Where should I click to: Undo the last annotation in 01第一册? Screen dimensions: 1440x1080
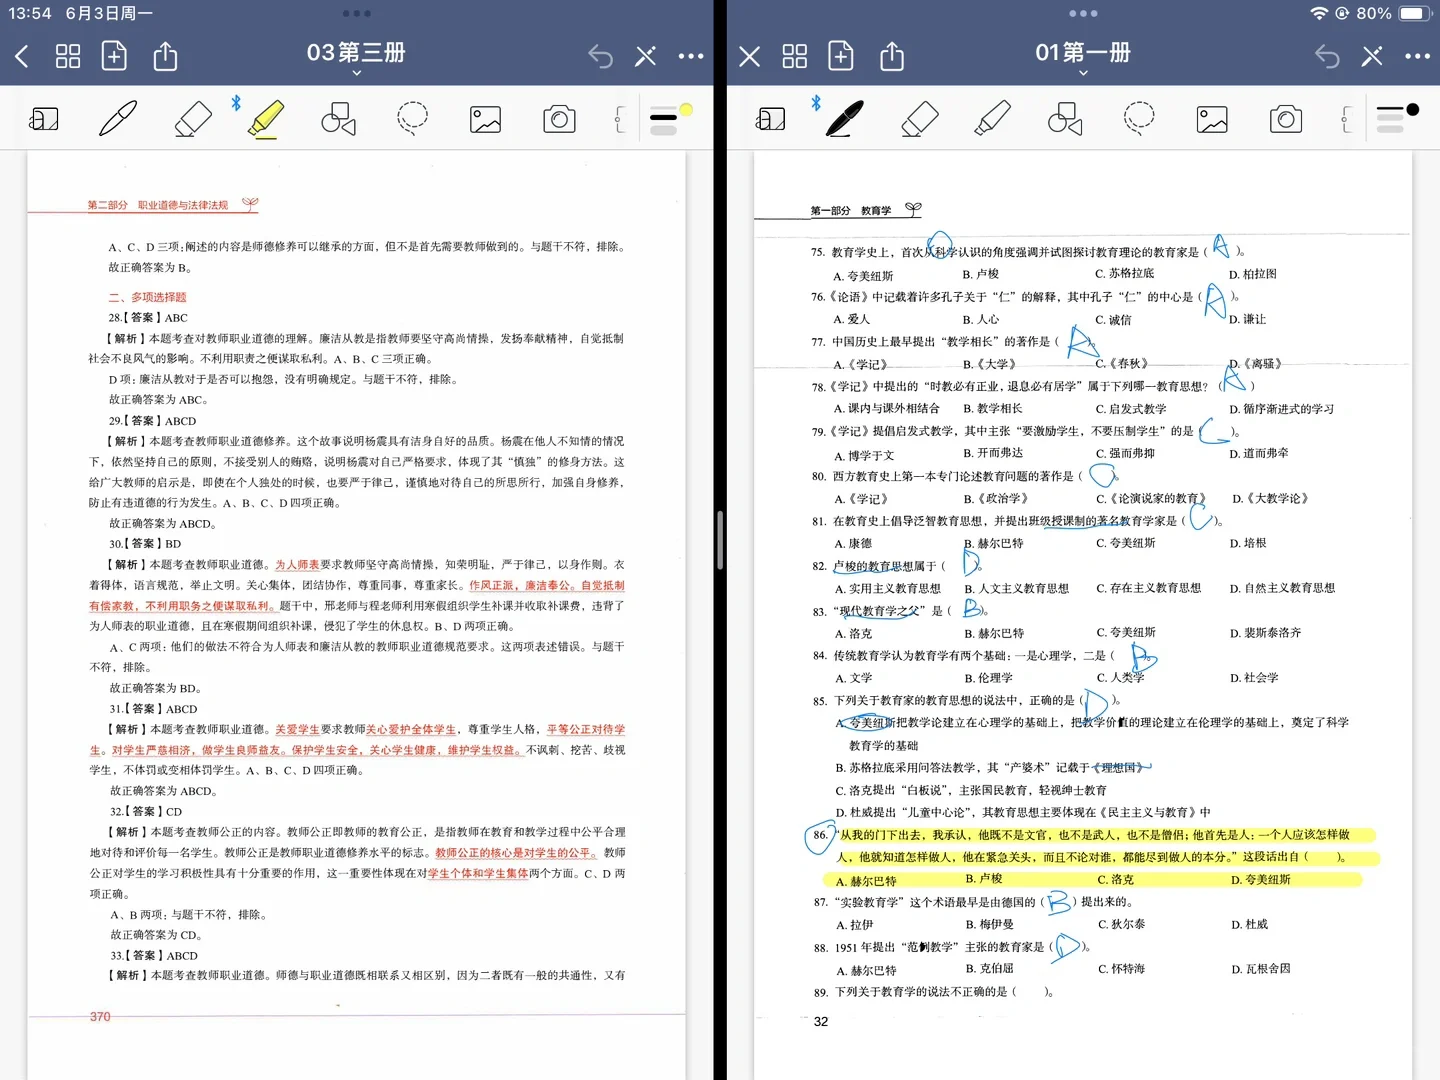tap(1326, 56)
